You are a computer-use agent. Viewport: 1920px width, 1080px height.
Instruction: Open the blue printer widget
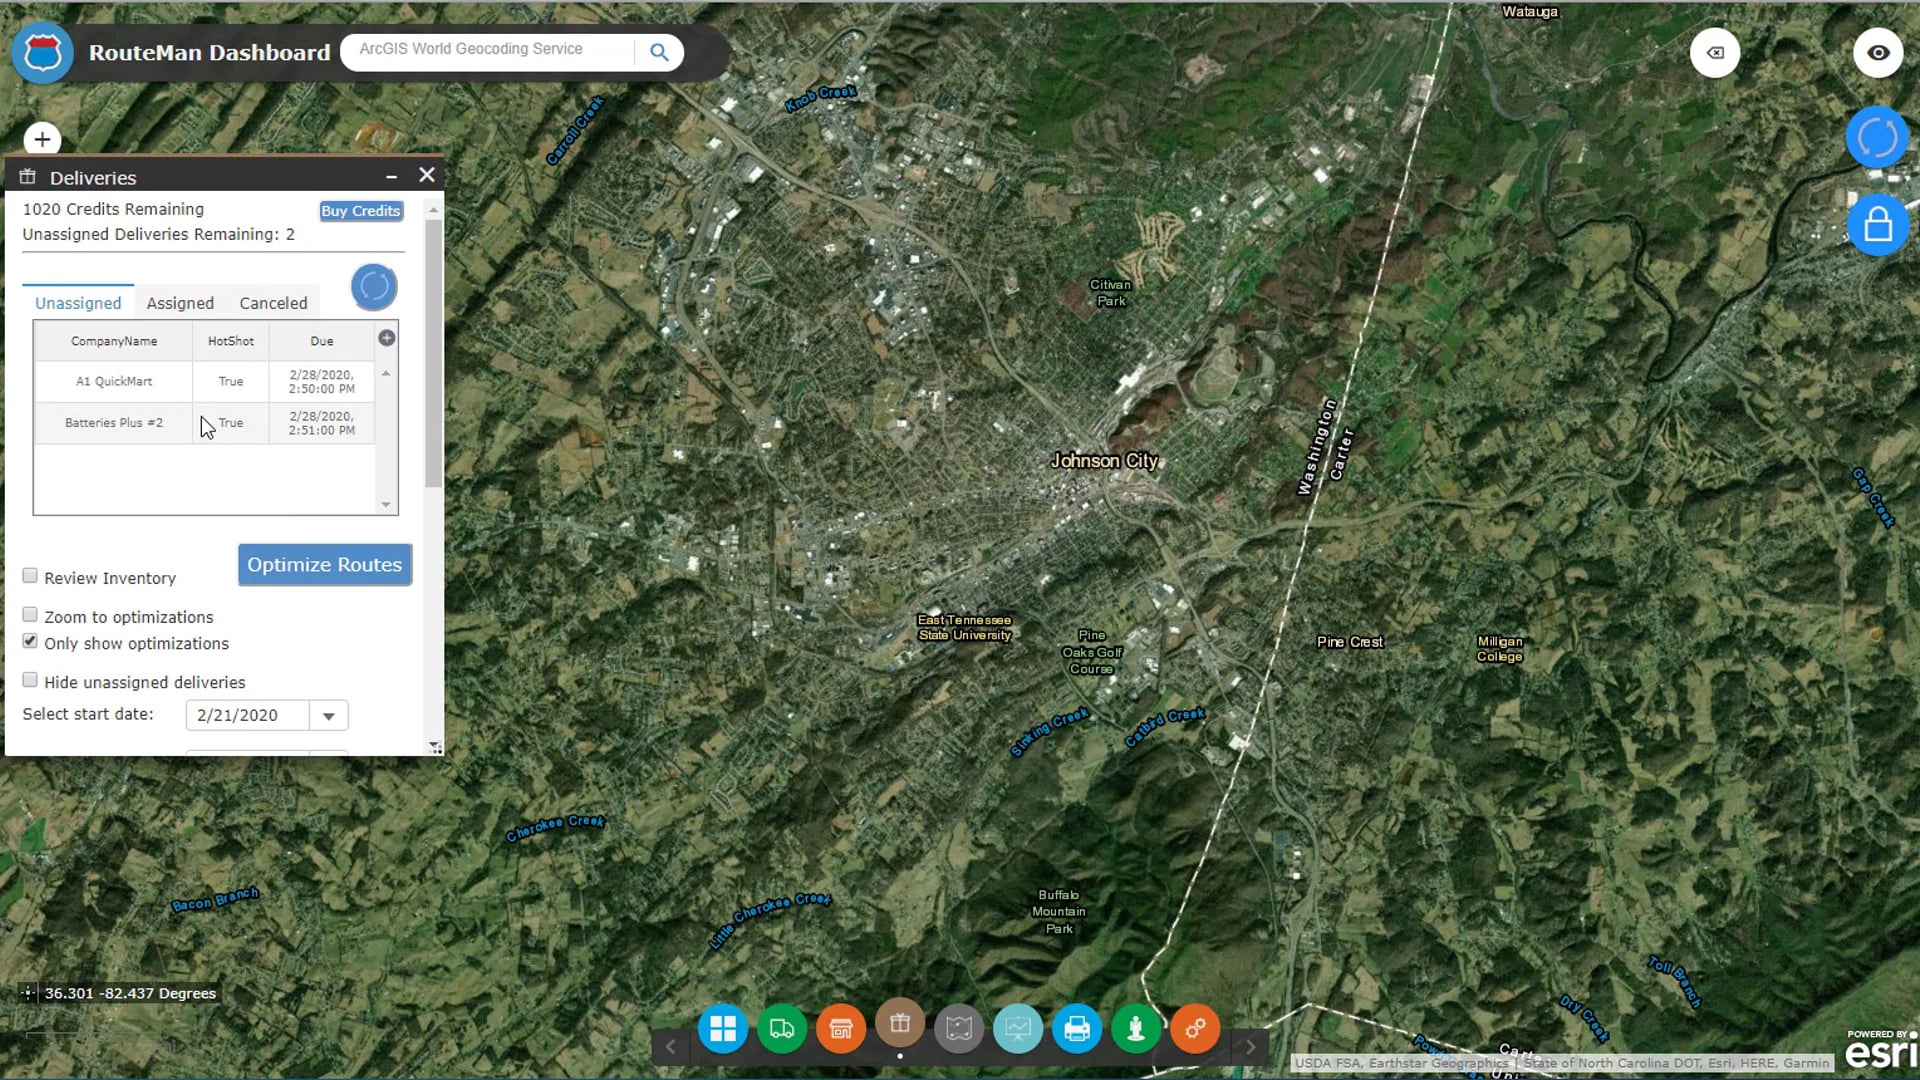[x=1077, y=1028]
